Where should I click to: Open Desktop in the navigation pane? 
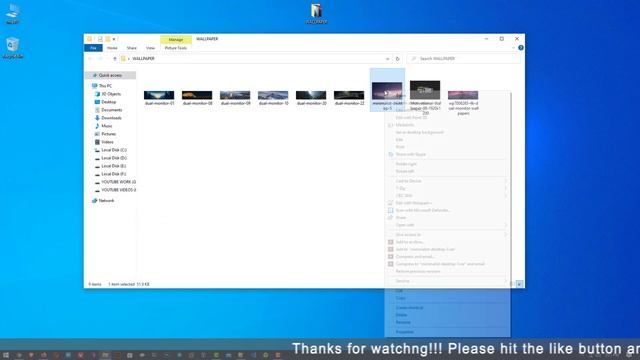point(109,102)
